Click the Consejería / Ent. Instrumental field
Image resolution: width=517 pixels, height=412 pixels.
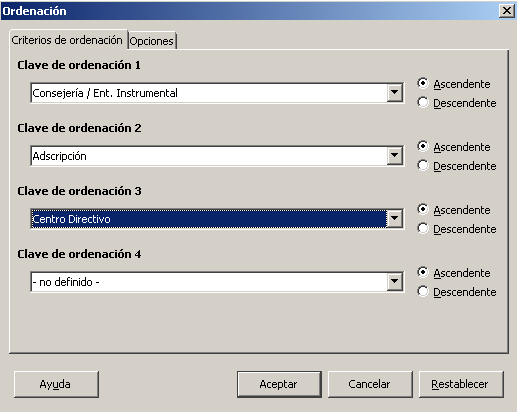(209, 93)
